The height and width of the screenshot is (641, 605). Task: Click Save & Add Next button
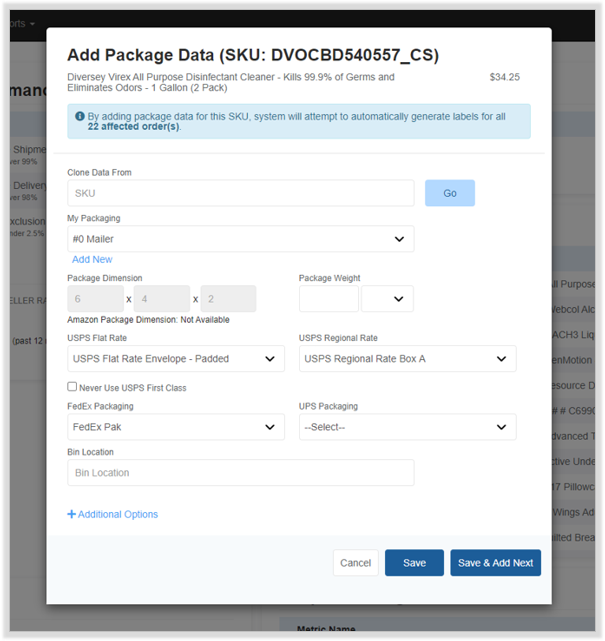[x=495, y=563]
